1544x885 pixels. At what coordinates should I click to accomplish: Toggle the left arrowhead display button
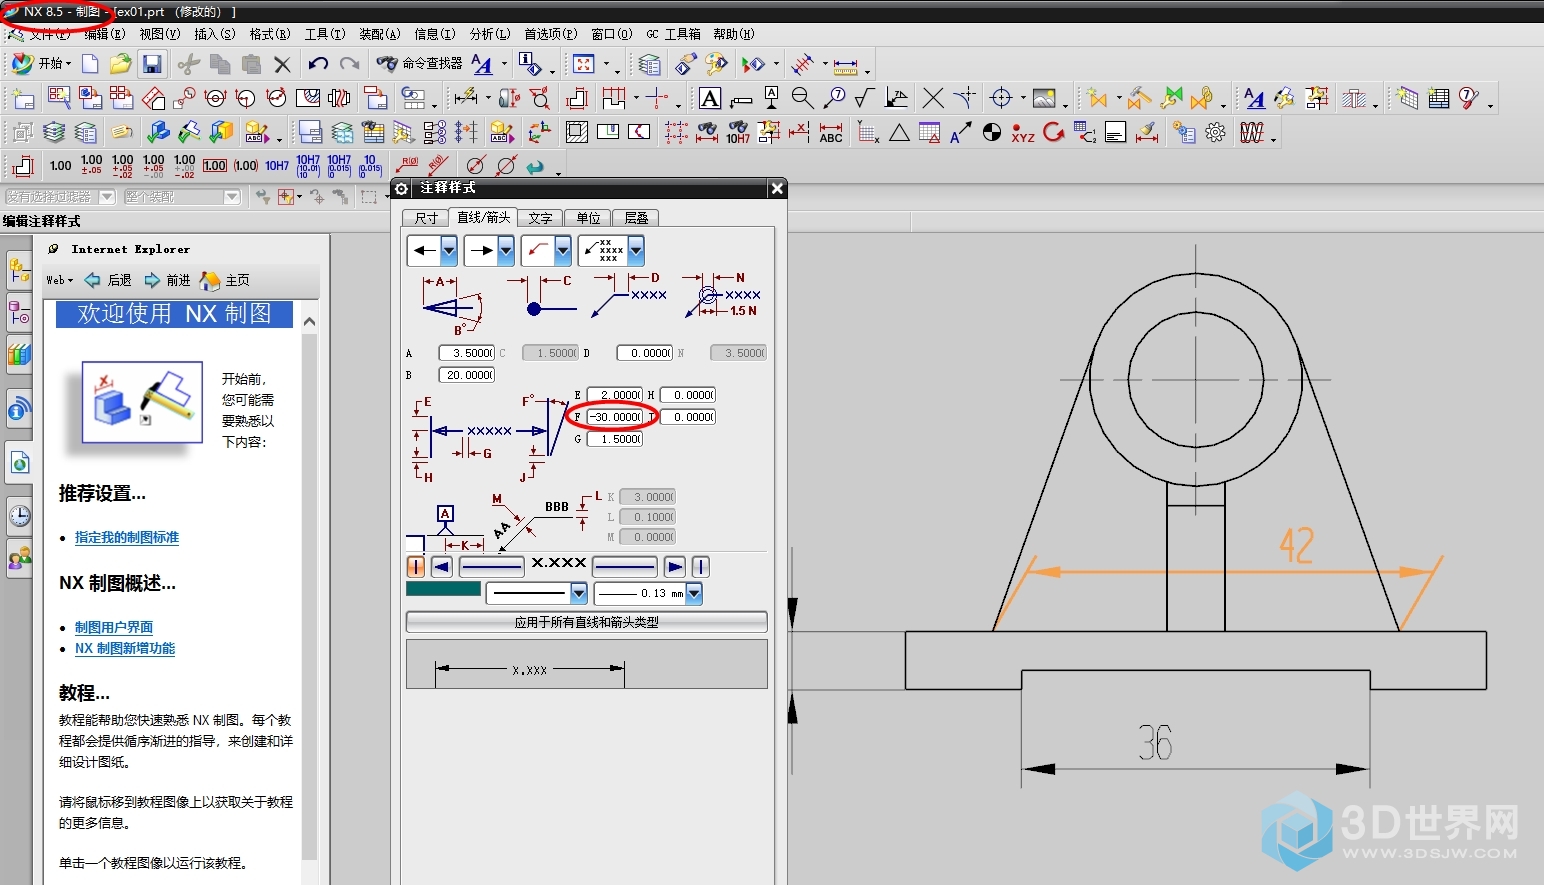pyautogui.click(x=442, y=567)
